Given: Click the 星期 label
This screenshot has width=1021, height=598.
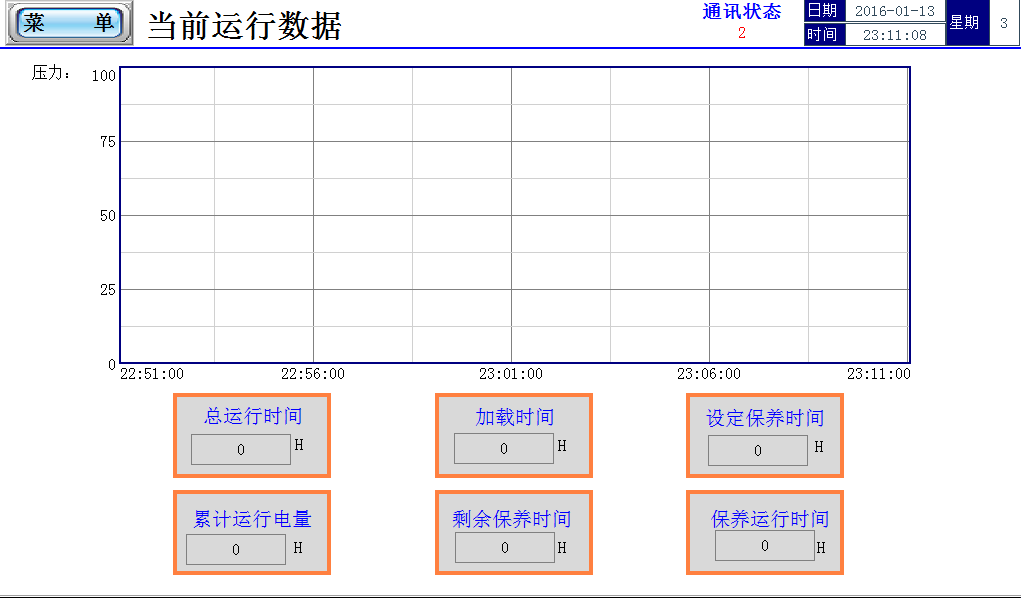Looking at the screenshot, I should click(x=964, y=22).
